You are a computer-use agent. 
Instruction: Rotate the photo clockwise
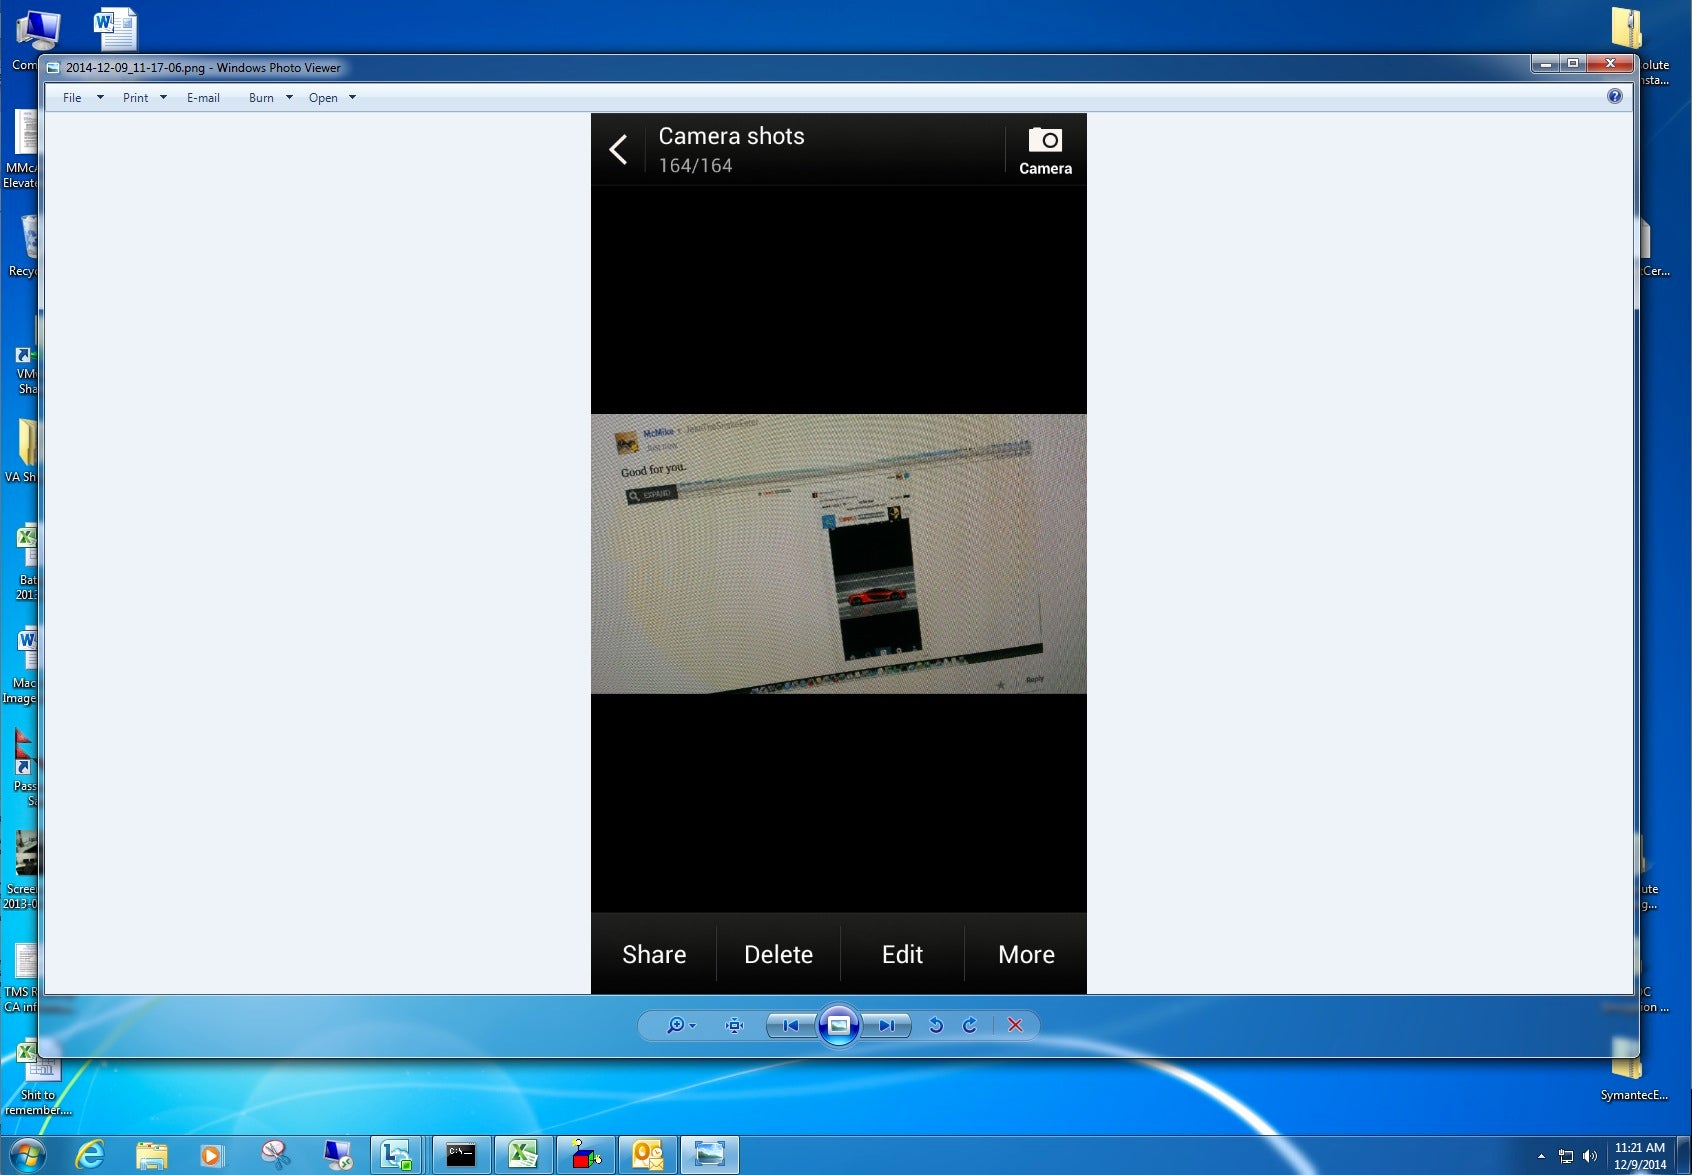970,1025
